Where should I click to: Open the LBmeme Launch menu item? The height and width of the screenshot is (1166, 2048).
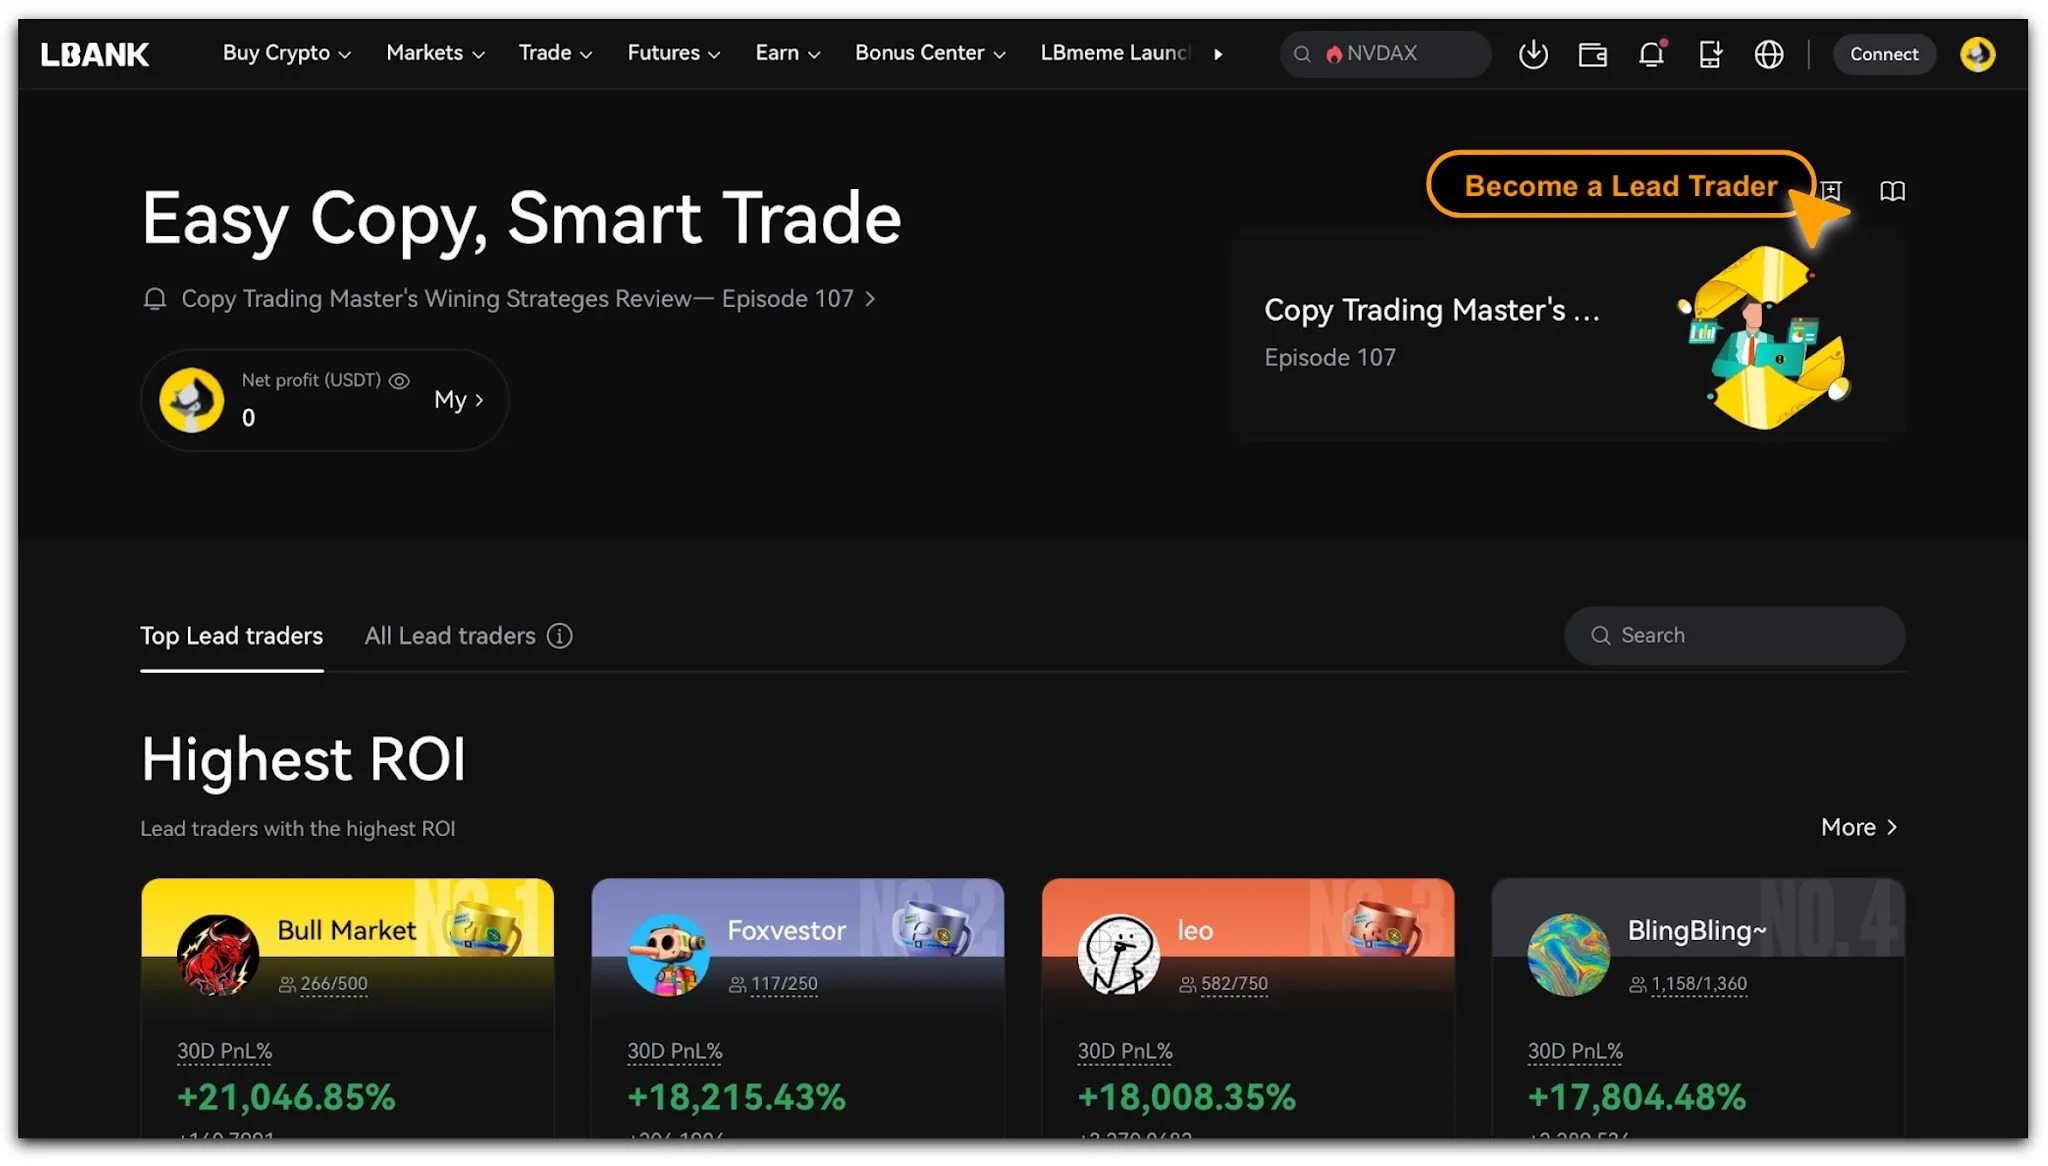pos(1116,53)
